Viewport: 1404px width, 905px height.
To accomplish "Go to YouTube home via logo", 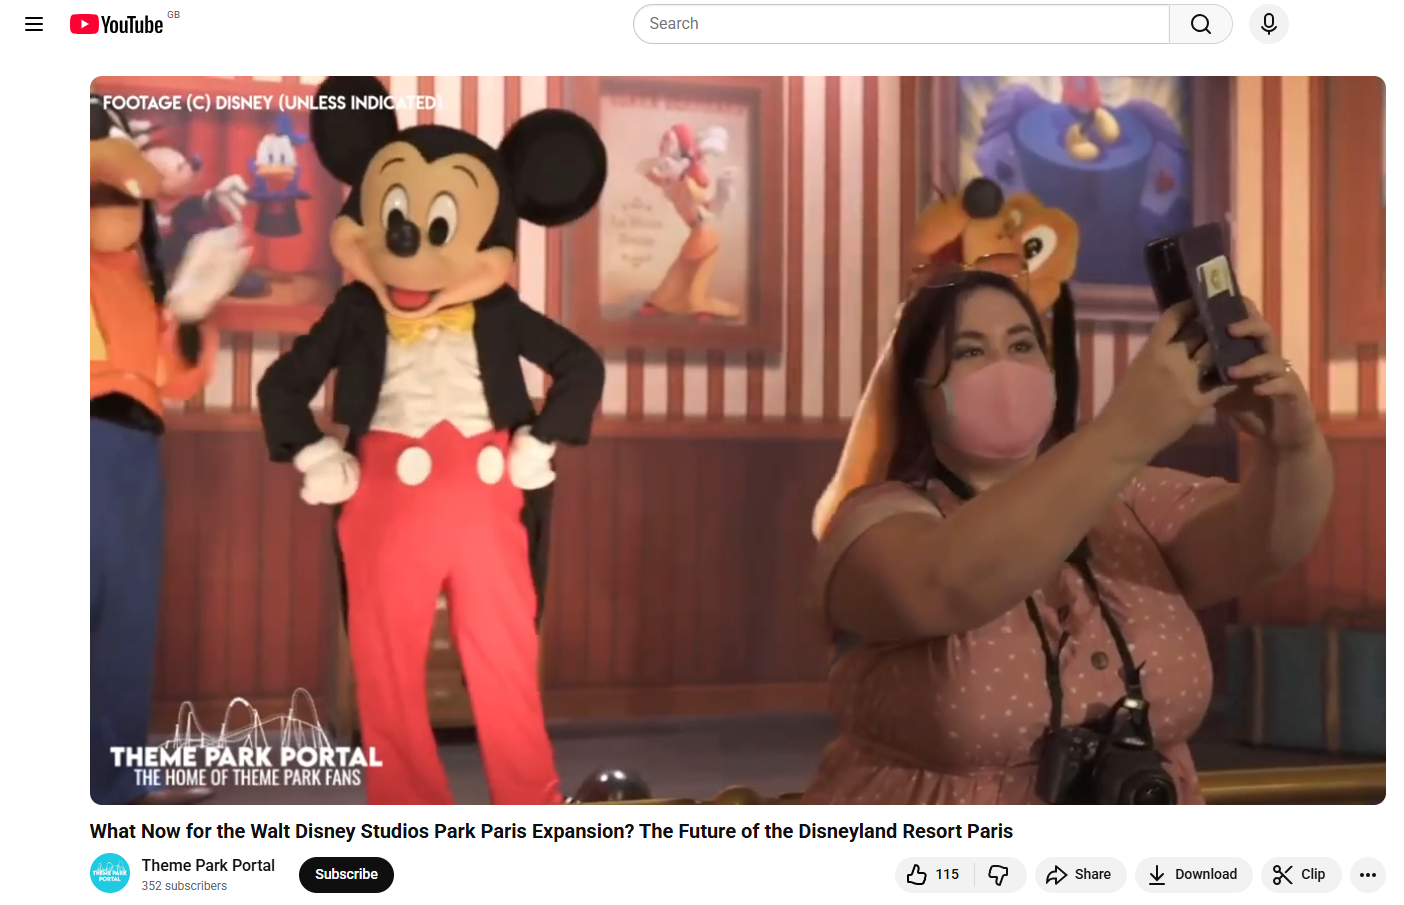I will (117, 24).
